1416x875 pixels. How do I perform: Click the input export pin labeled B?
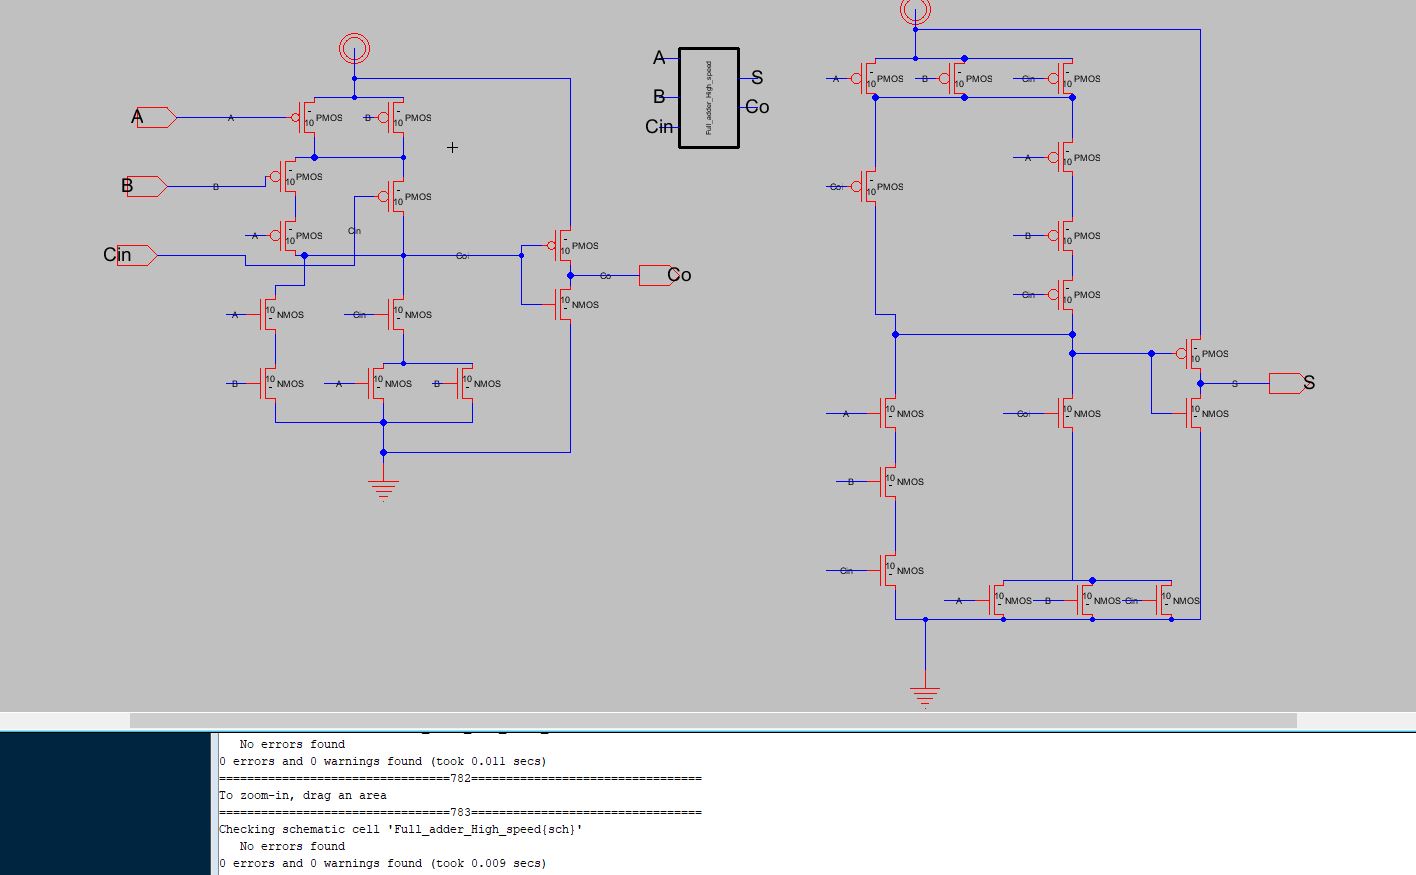(x=147, y=186)
